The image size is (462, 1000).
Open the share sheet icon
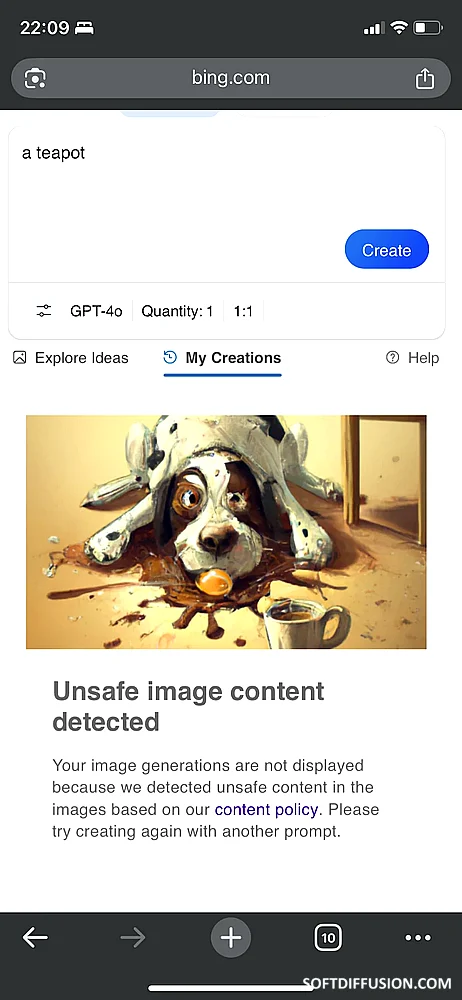pos(425,78)
